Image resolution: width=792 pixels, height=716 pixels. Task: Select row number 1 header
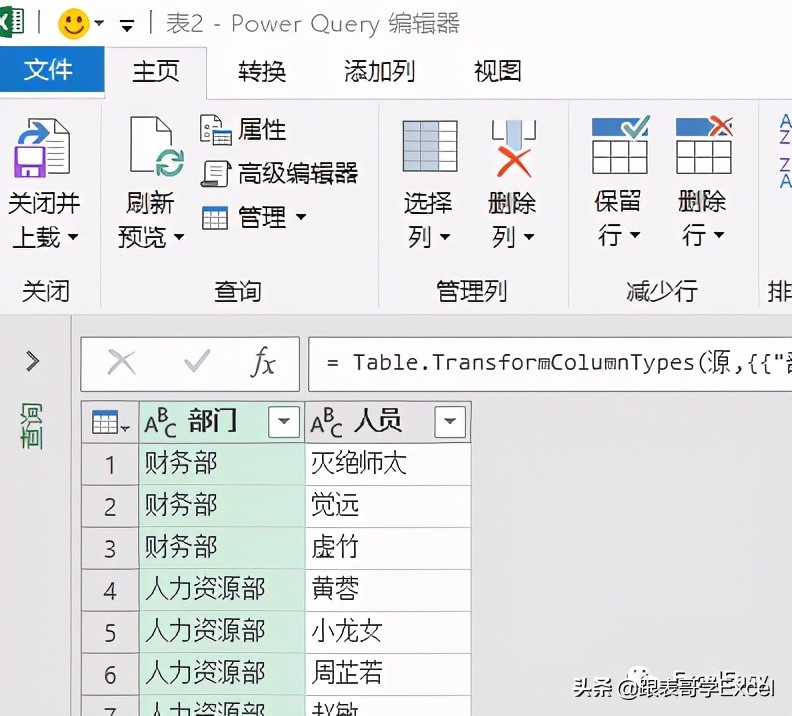tap(110, 465)
